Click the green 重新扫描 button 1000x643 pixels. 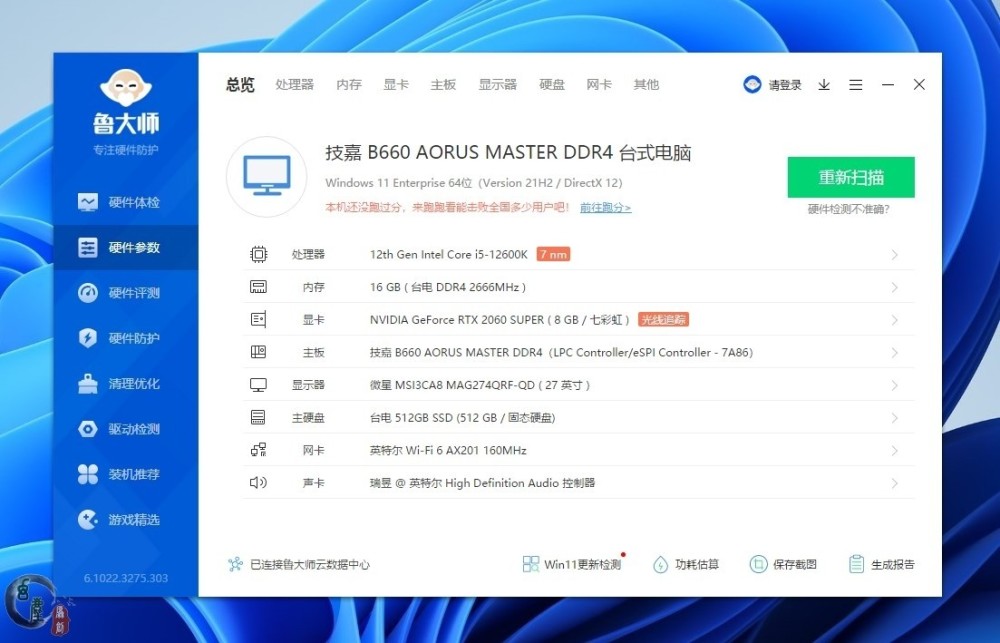851,177
